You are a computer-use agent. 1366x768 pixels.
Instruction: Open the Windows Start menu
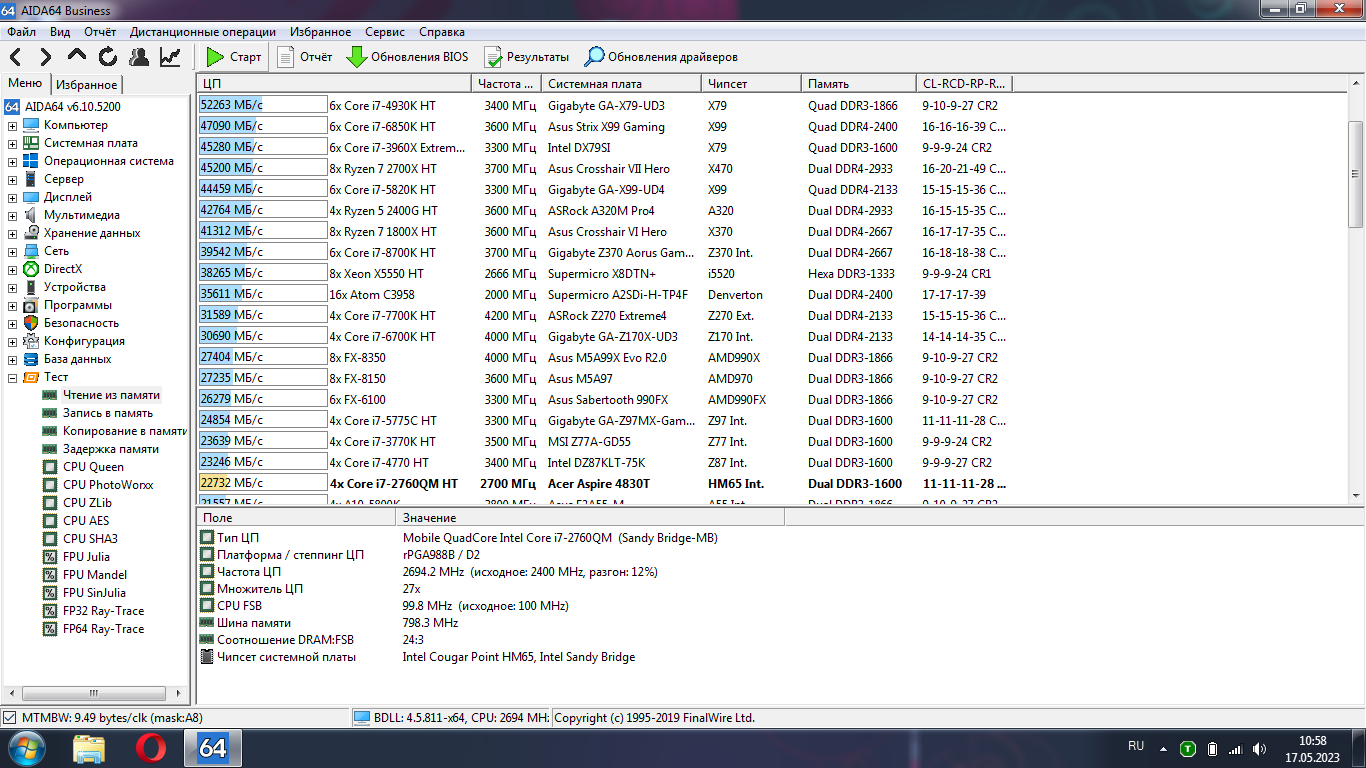[27, 748]
